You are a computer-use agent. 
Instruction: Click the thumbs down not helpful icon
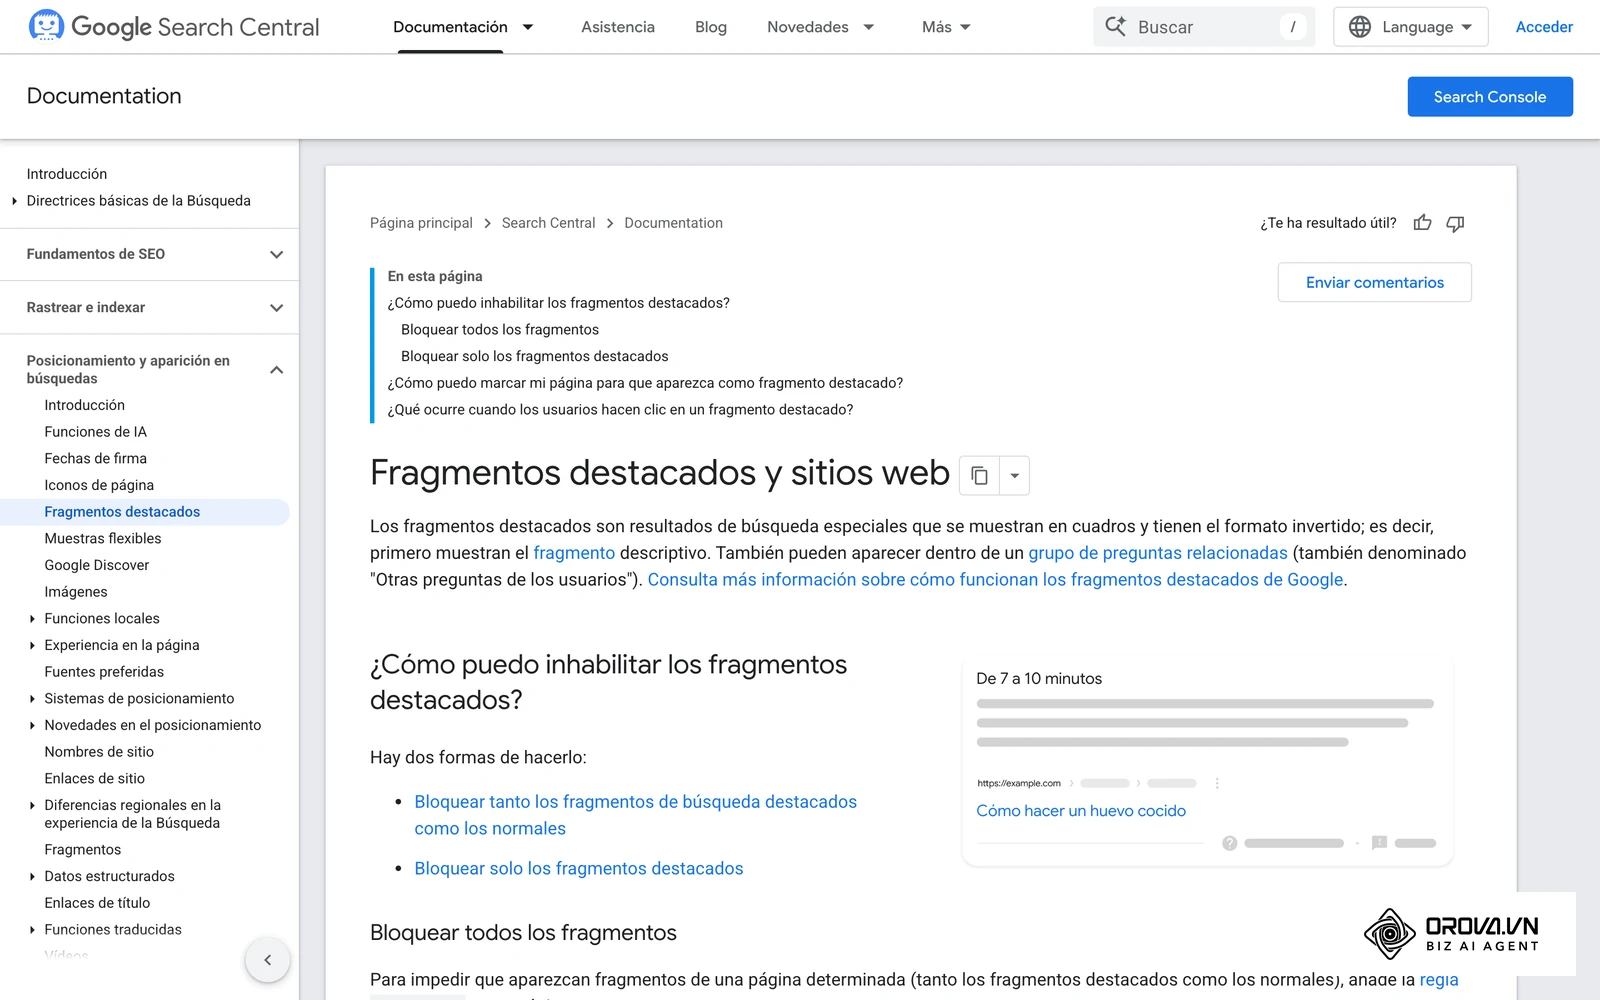click(x=1455, y=223)
